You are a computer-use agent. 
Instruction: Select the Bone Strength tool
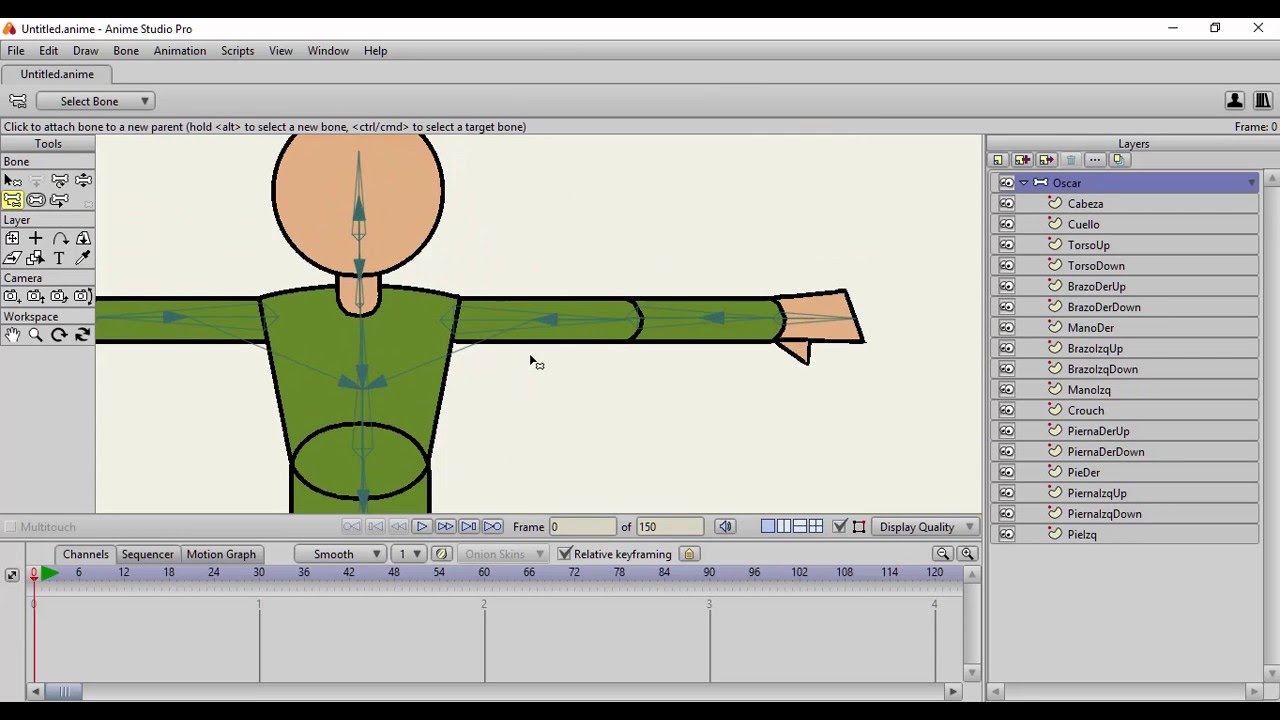(x=36, y=200)
